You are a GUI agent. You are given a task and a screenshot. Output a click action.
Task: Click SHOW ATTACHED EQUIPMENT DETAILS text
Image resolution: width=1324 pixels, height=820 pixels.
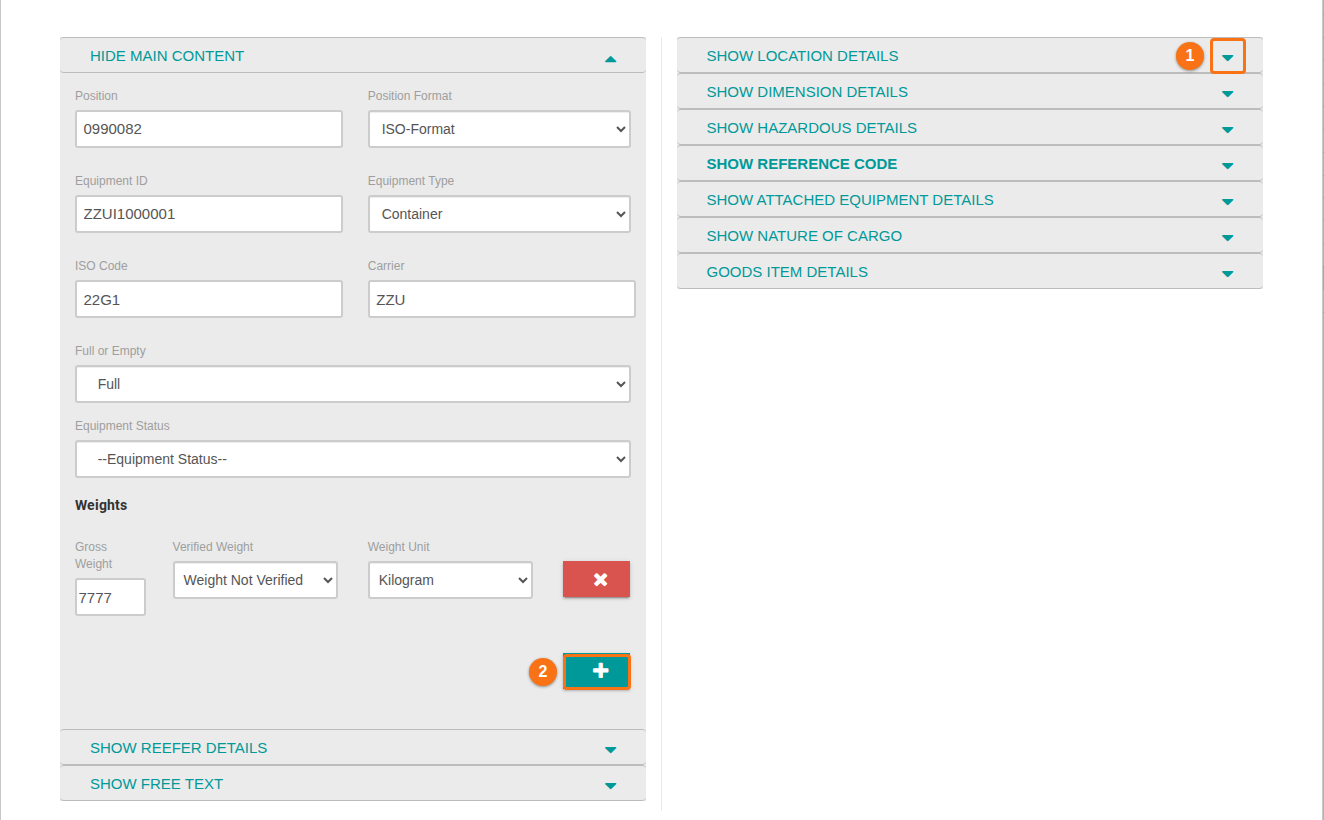click(850, 200)
